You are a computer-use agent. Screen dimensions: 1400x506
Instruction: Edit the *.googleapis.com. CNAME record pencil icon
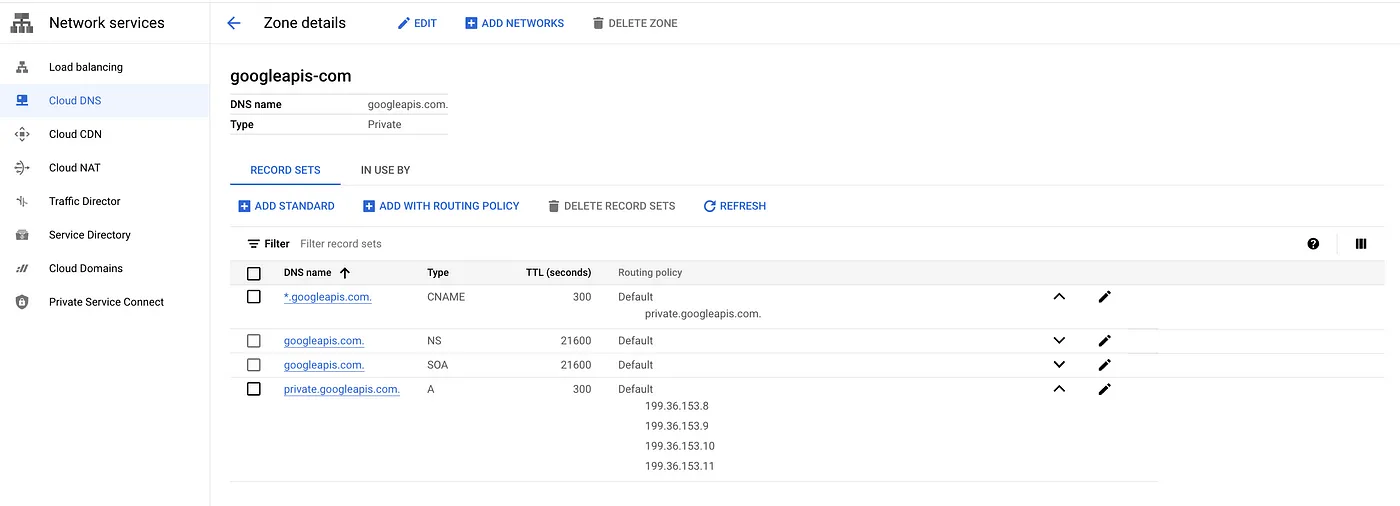[1104, 296]
